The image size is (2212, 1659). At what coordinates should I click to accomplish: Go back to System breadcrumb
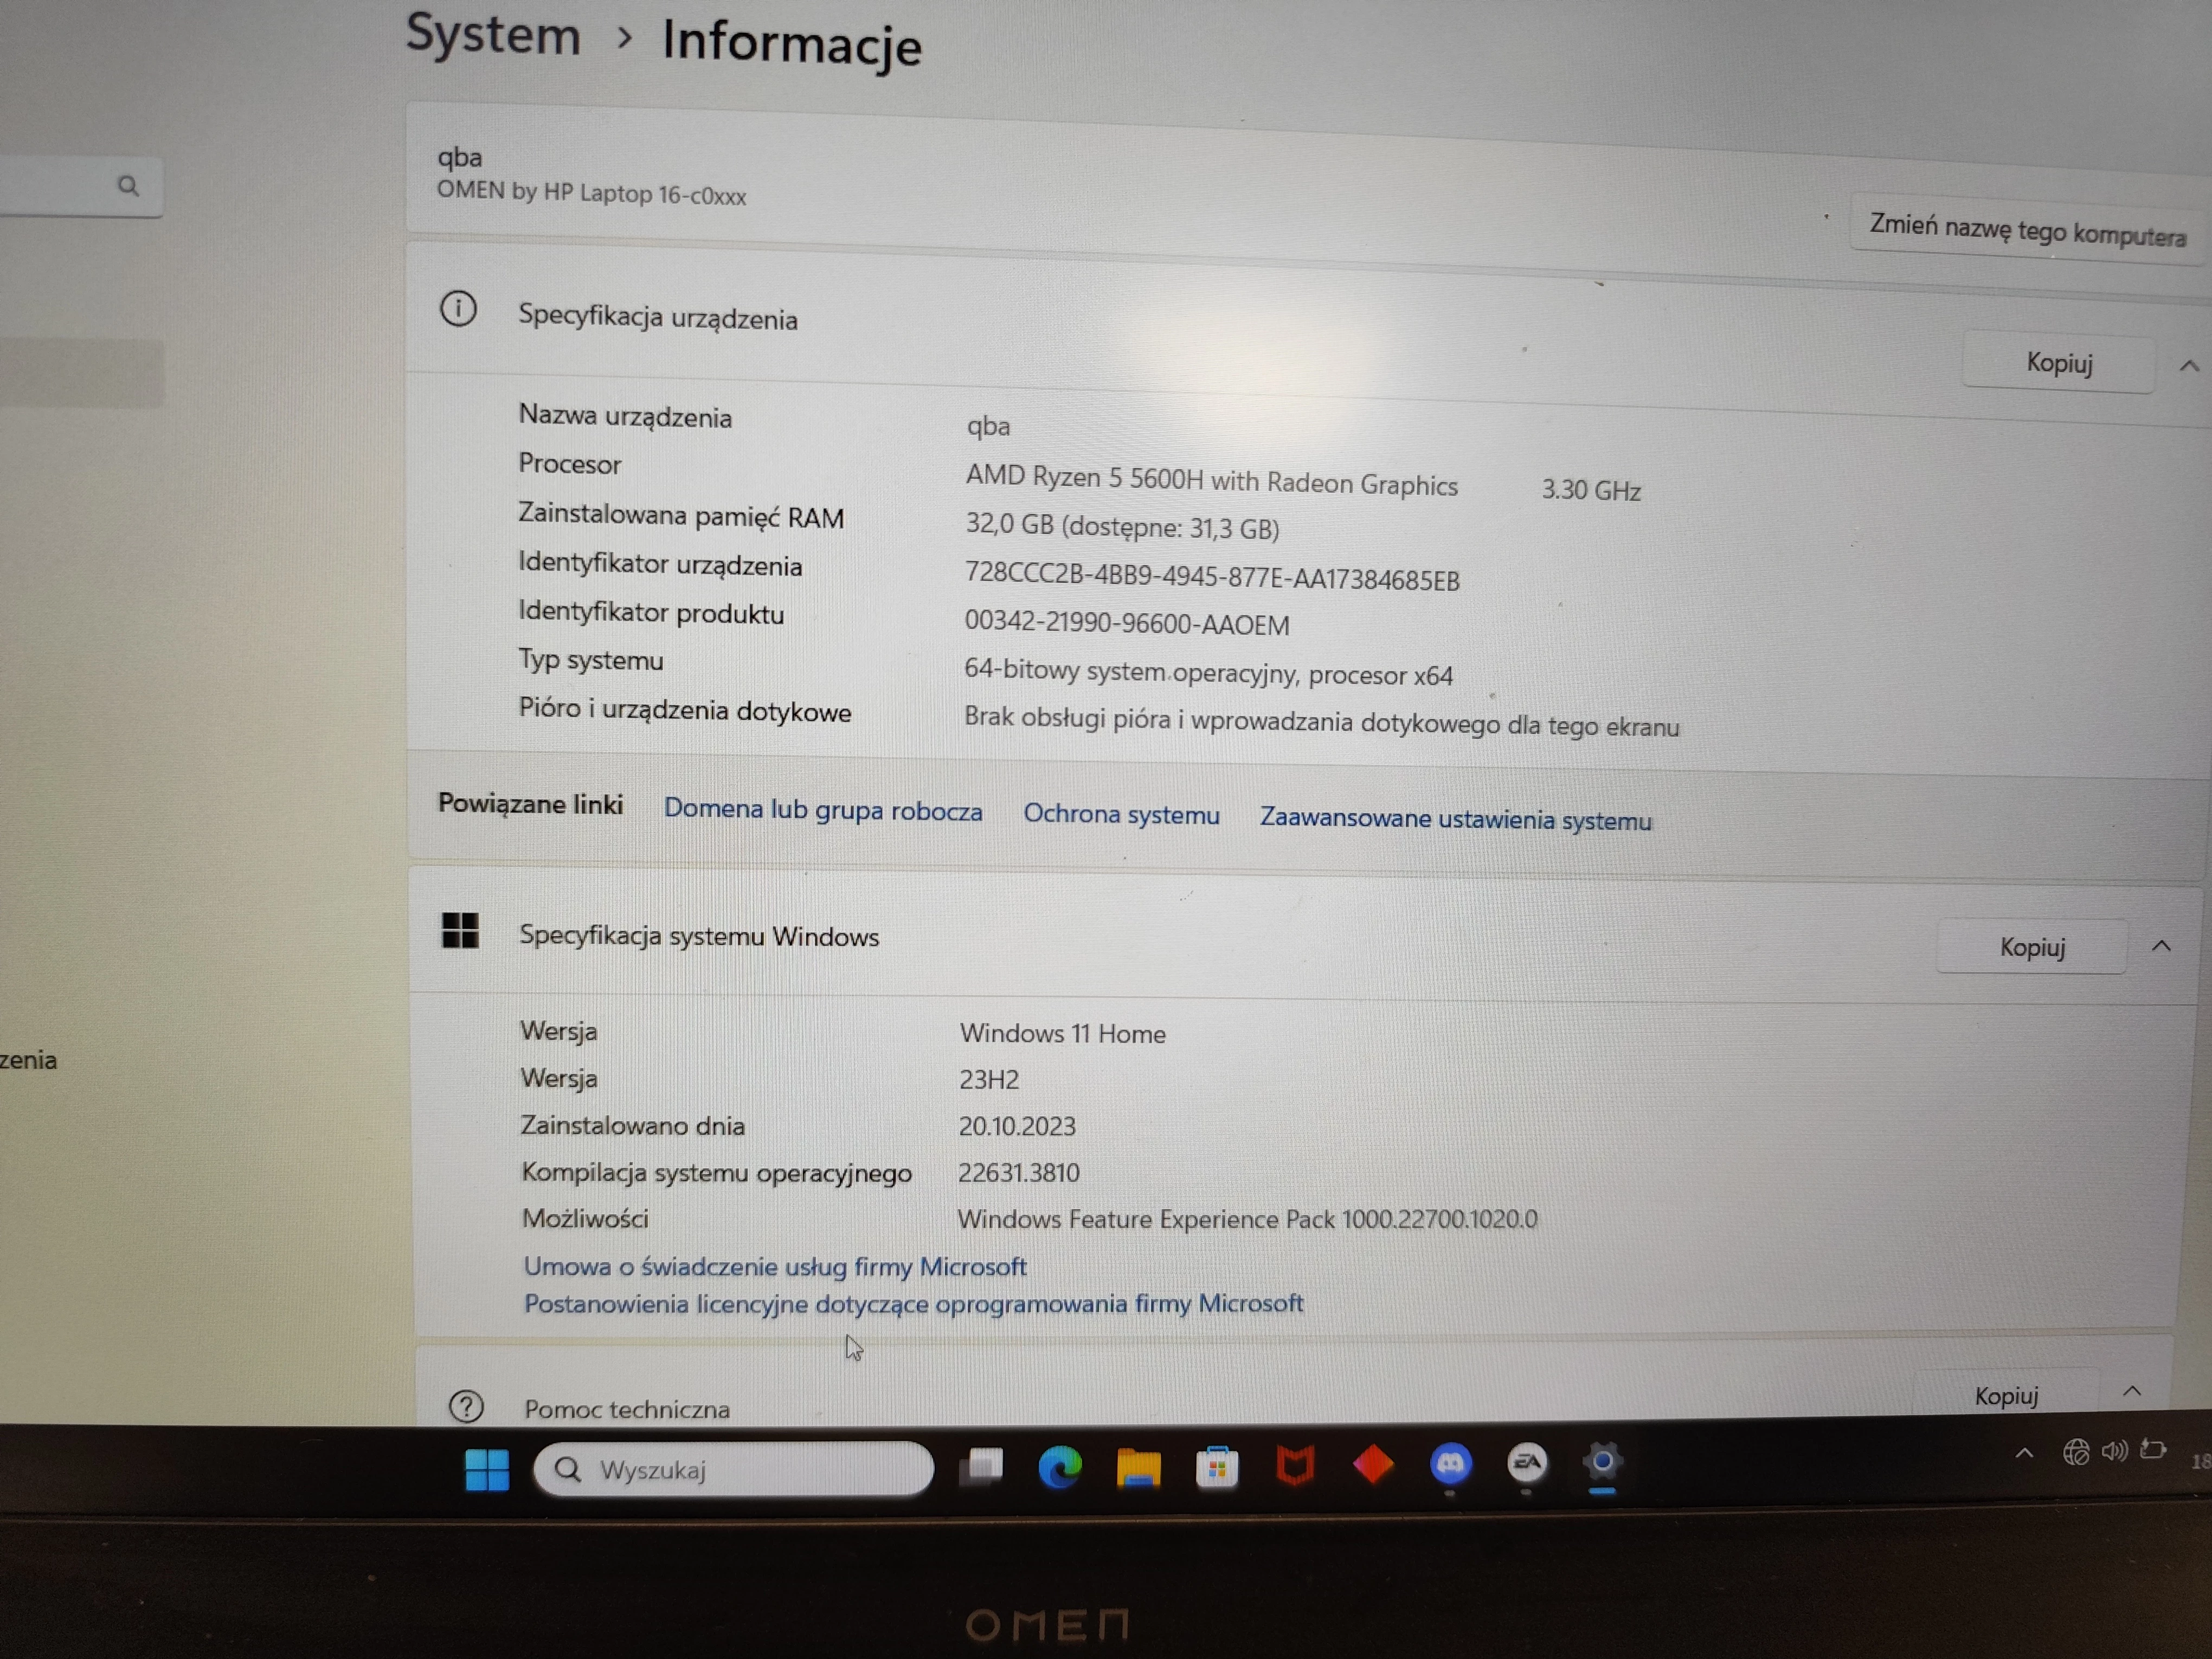(x=493, y=36)
